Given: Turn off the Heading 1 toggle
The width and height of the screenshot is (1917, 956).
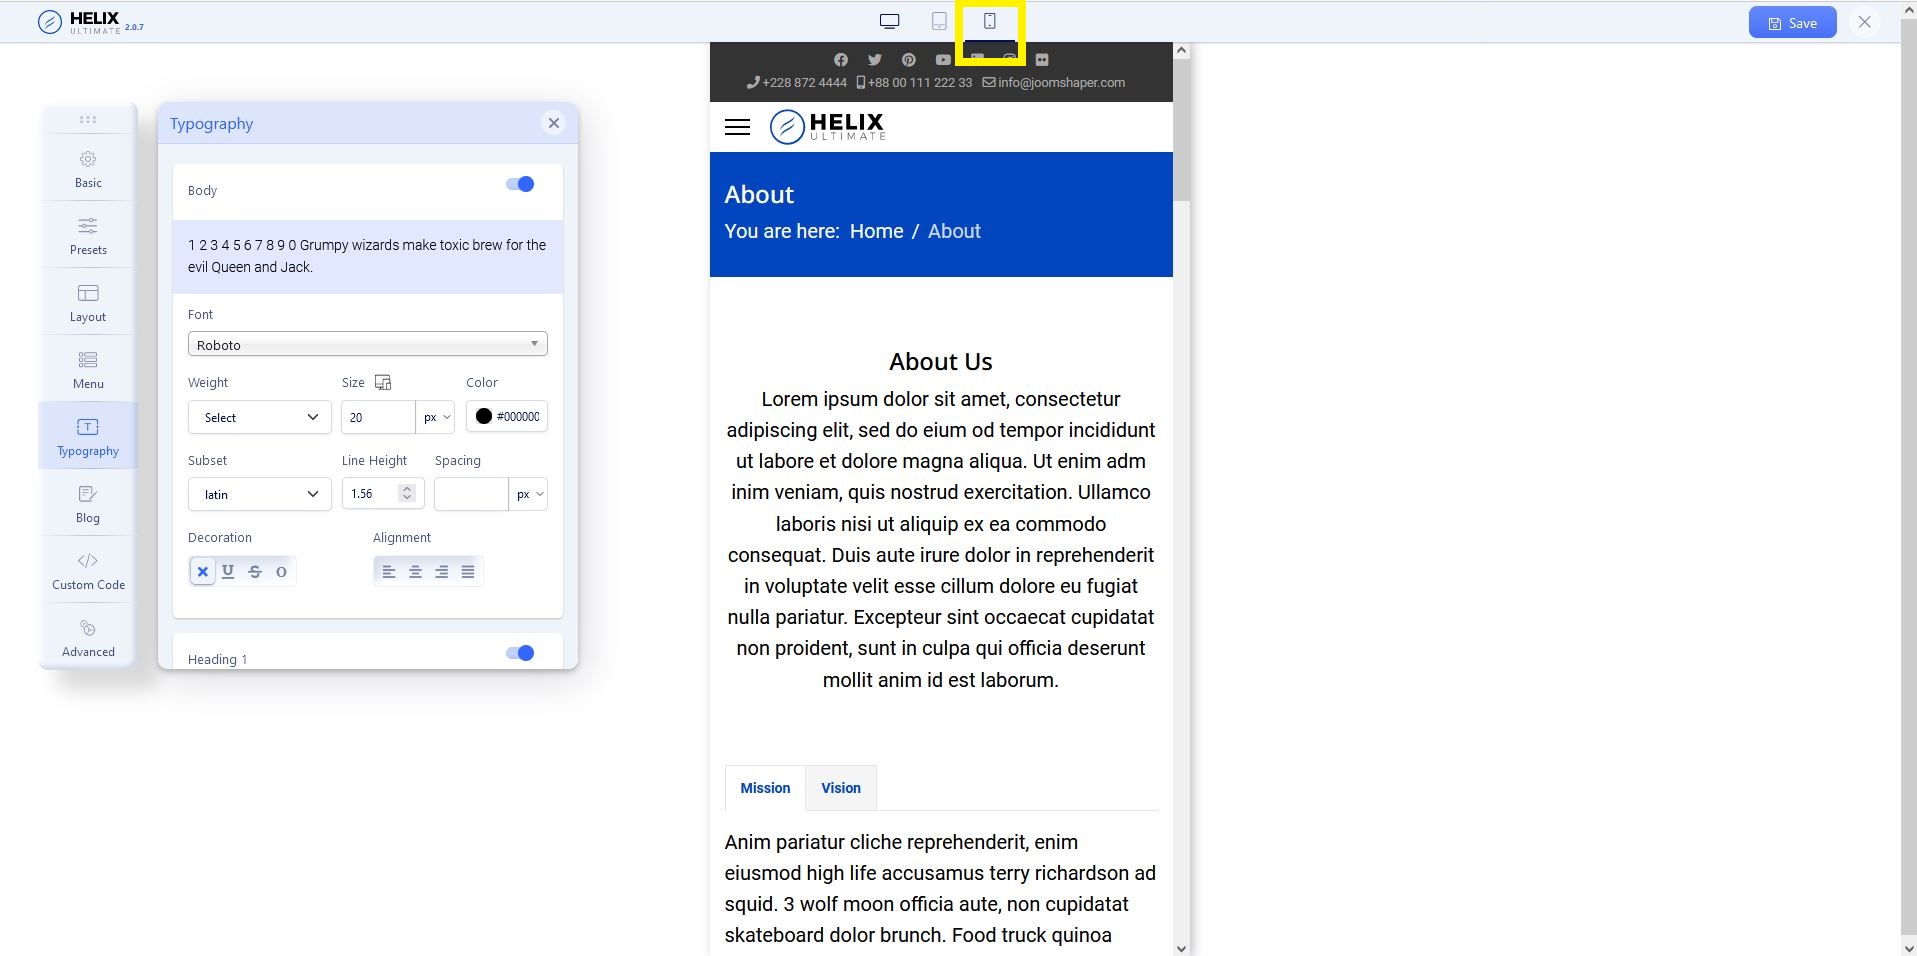Looking at the screenshot, I should (520, 652).
